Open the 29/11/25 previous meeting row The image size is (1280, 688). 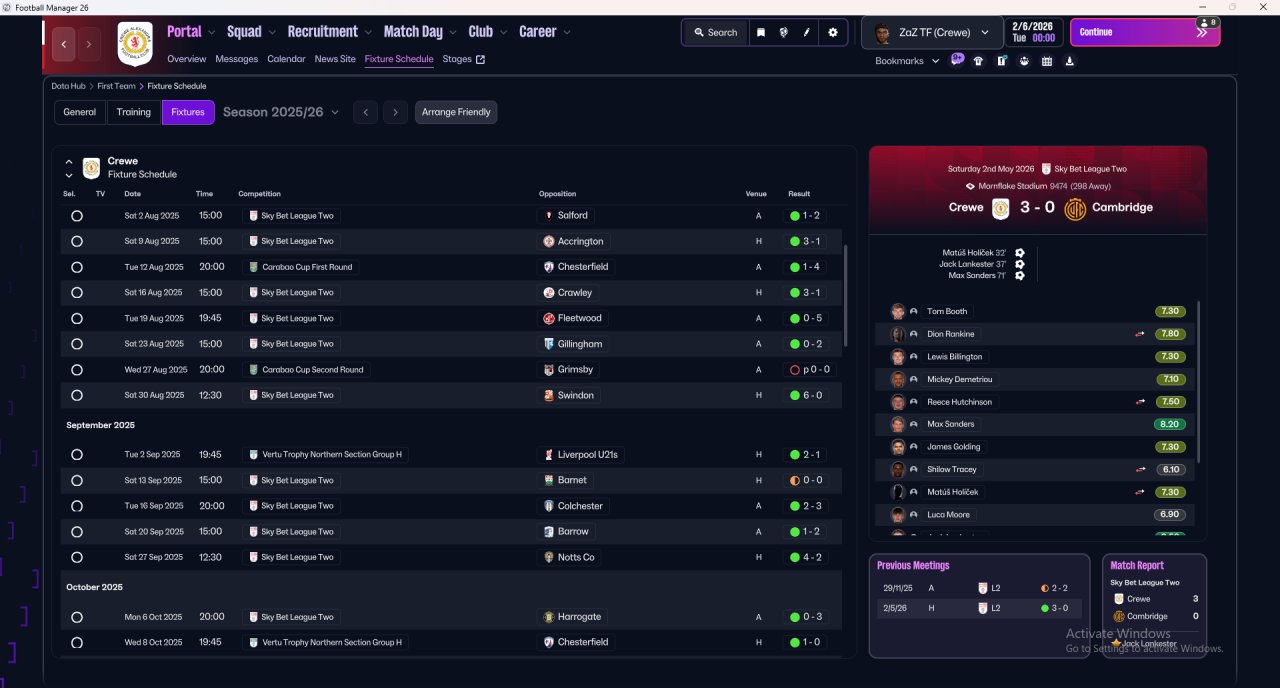coord(979,588)
